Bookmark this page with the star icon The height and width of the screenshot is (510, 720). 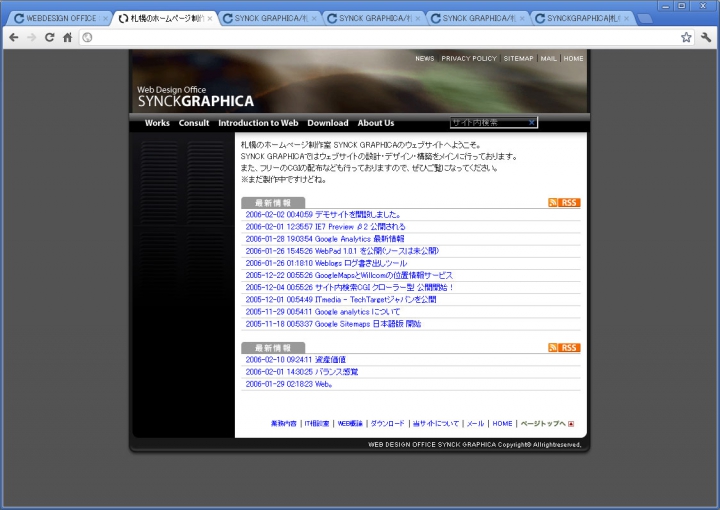click(x=686, y=38)
